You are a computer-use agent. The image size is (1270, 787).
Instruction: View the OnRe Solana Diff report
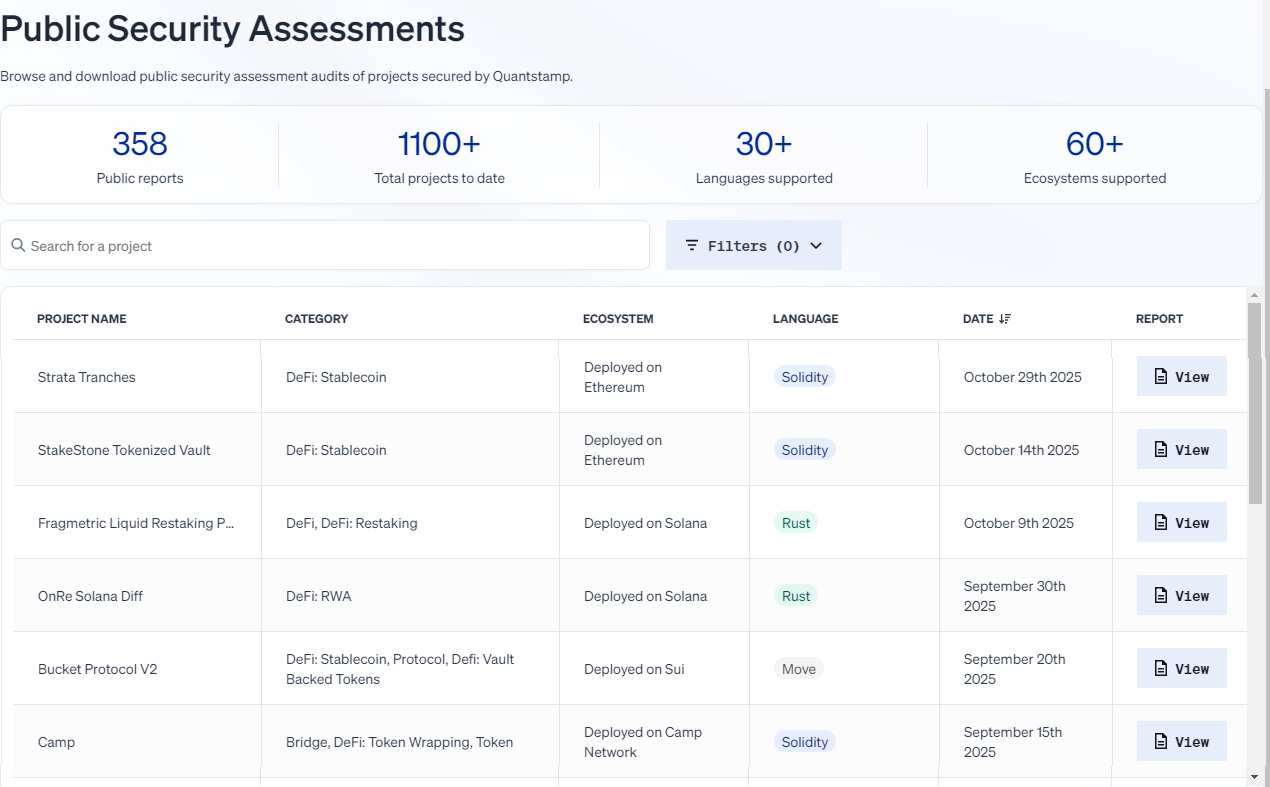pos(1181,596)
